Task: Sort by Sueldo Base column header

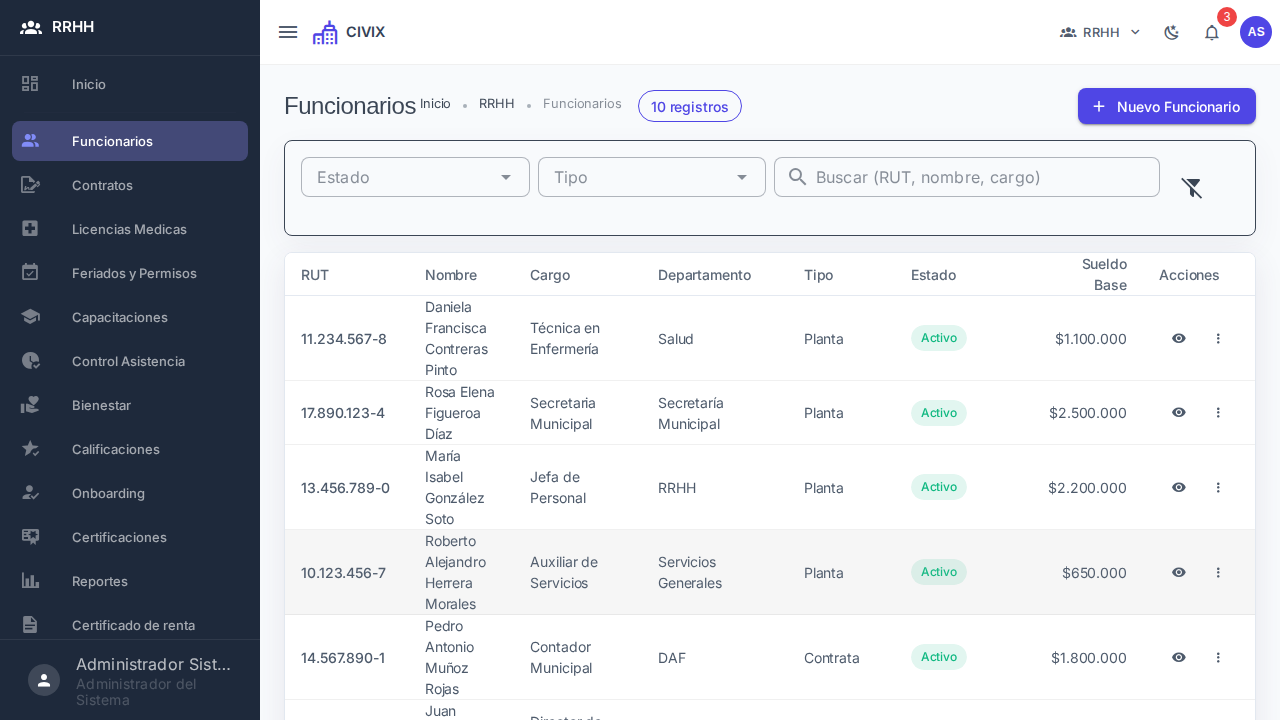Action: pos(1104,274)
